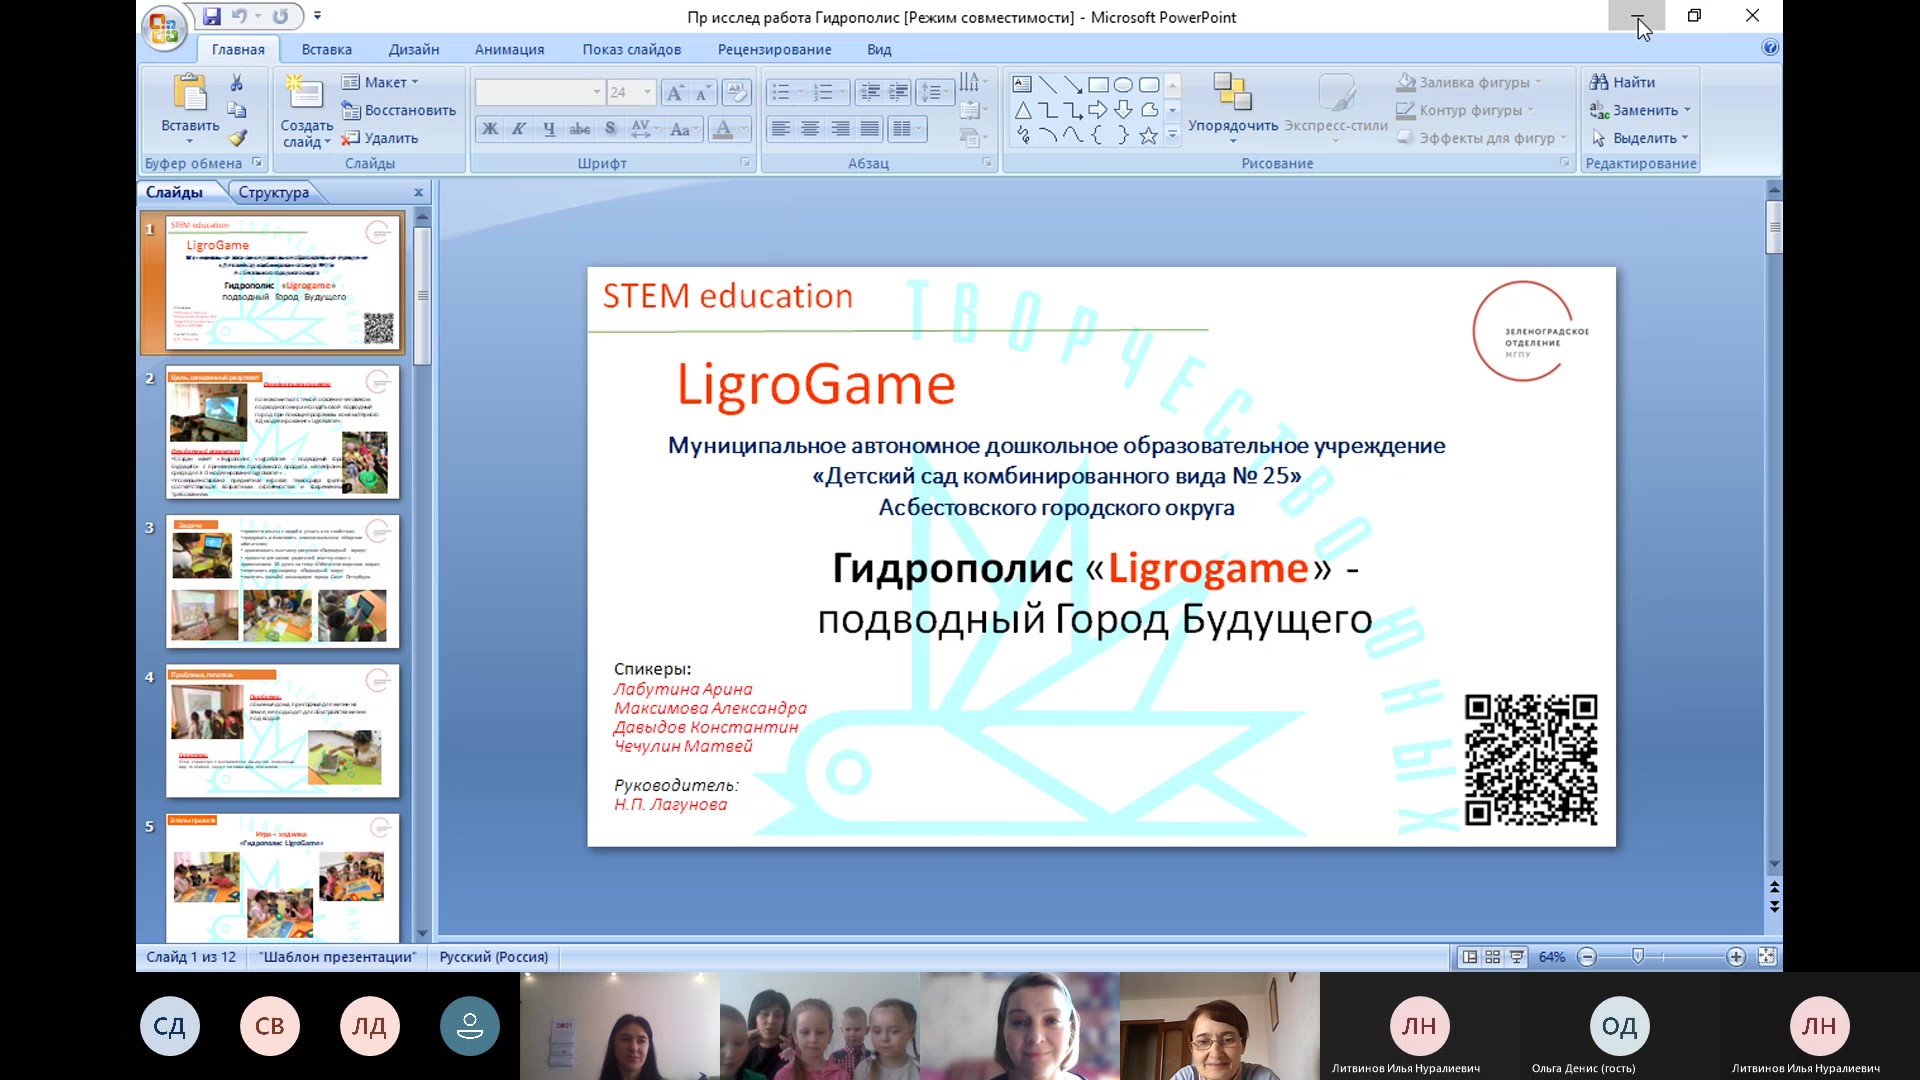The image size is (1920, 1080).
Task: Switch to Slide Sorter view in status bar
Action: pyautogui.click(x=1493, y=957)
